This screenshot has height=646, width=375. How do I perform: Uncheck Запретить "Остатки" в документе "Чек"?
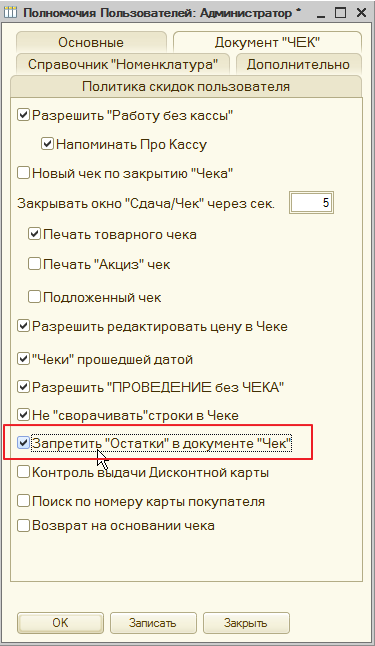coord(23,443)
